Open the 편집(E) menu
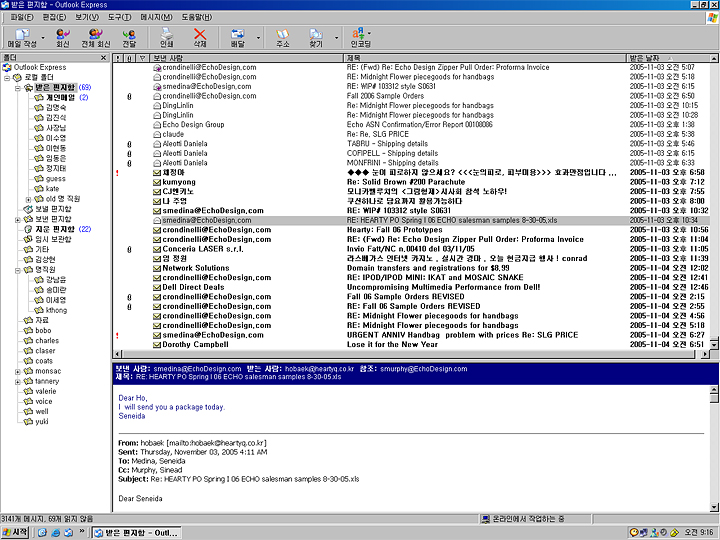 (54, 17)
